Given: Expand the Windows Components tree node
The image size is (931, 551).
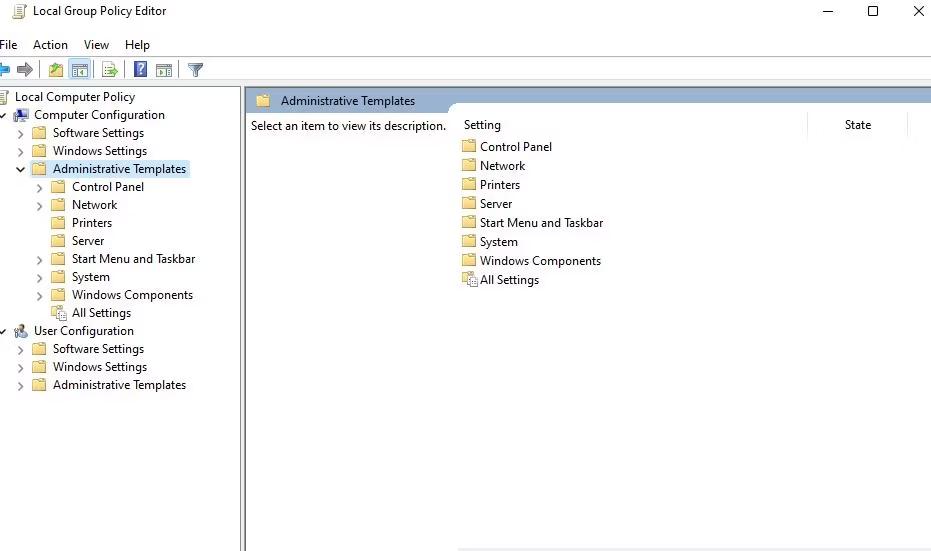Looking at the screenshot, I should tap(39, 296).
